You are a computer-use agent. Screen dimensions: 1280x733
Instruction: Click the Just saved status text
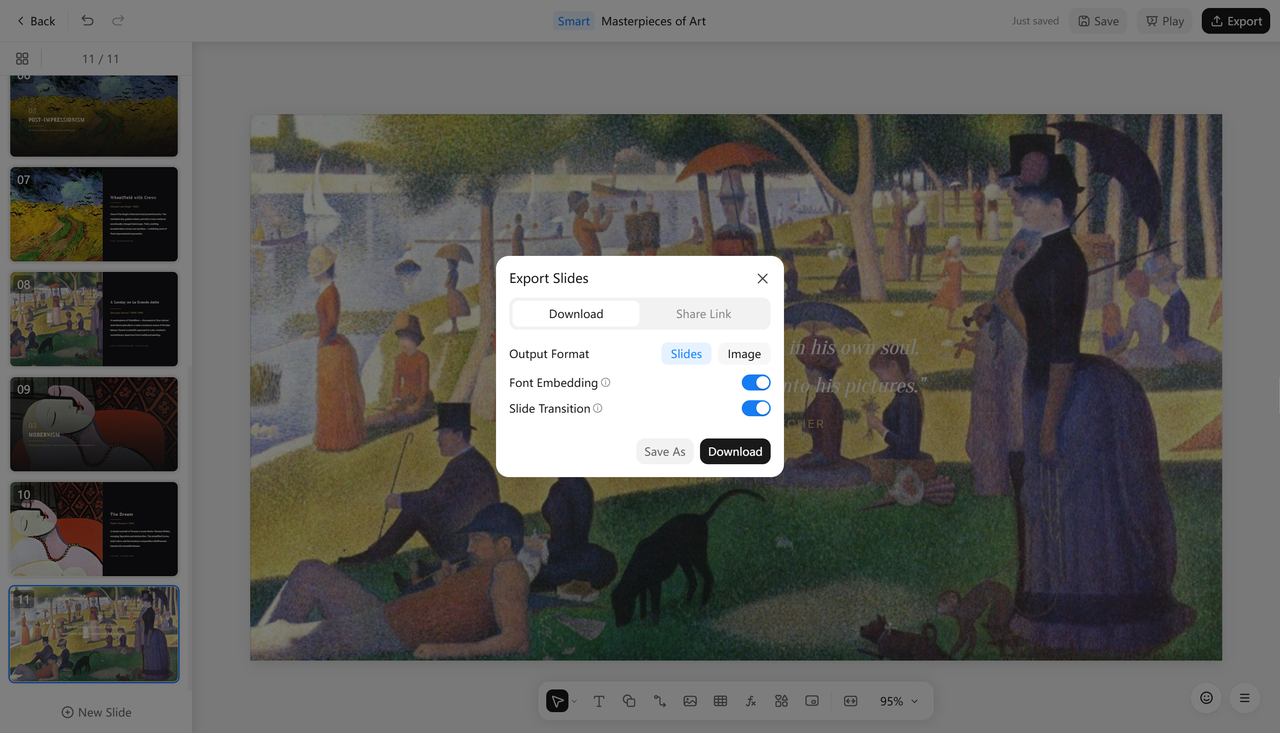point(1035,21)
